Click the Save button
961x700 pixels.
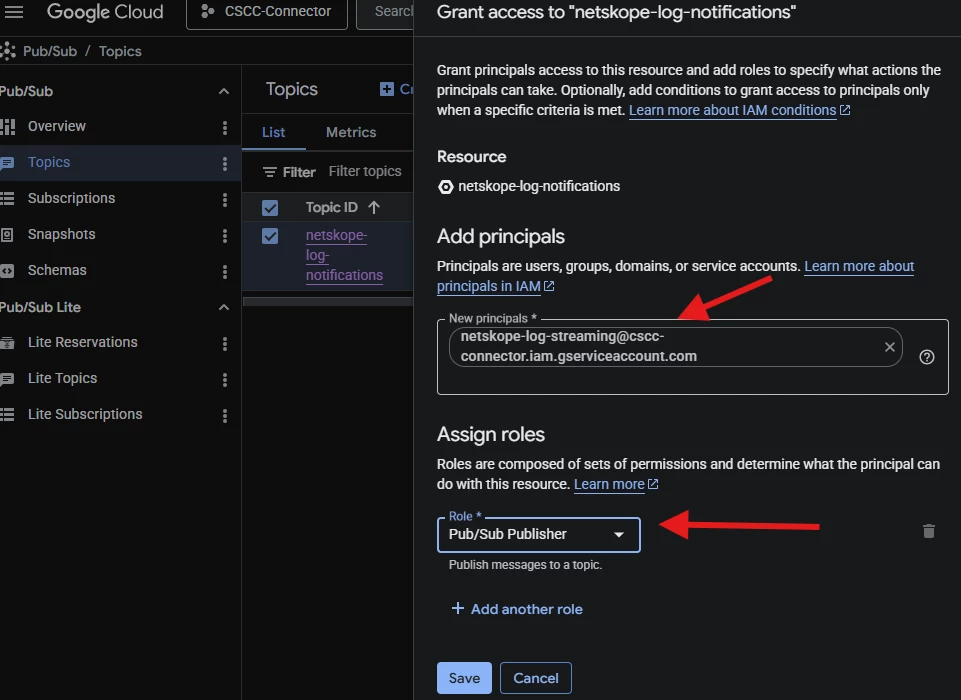coord(464,678)
